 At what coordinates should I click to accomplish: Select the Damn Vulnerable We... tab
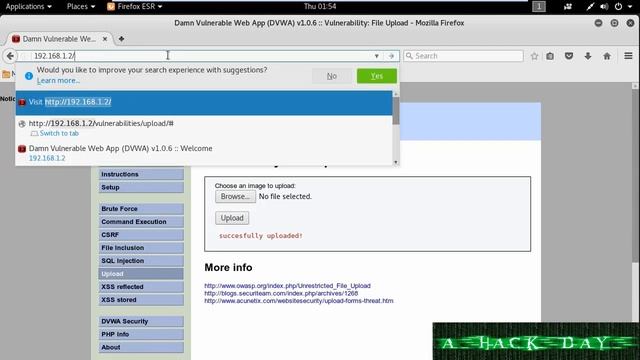pos(60,39)
